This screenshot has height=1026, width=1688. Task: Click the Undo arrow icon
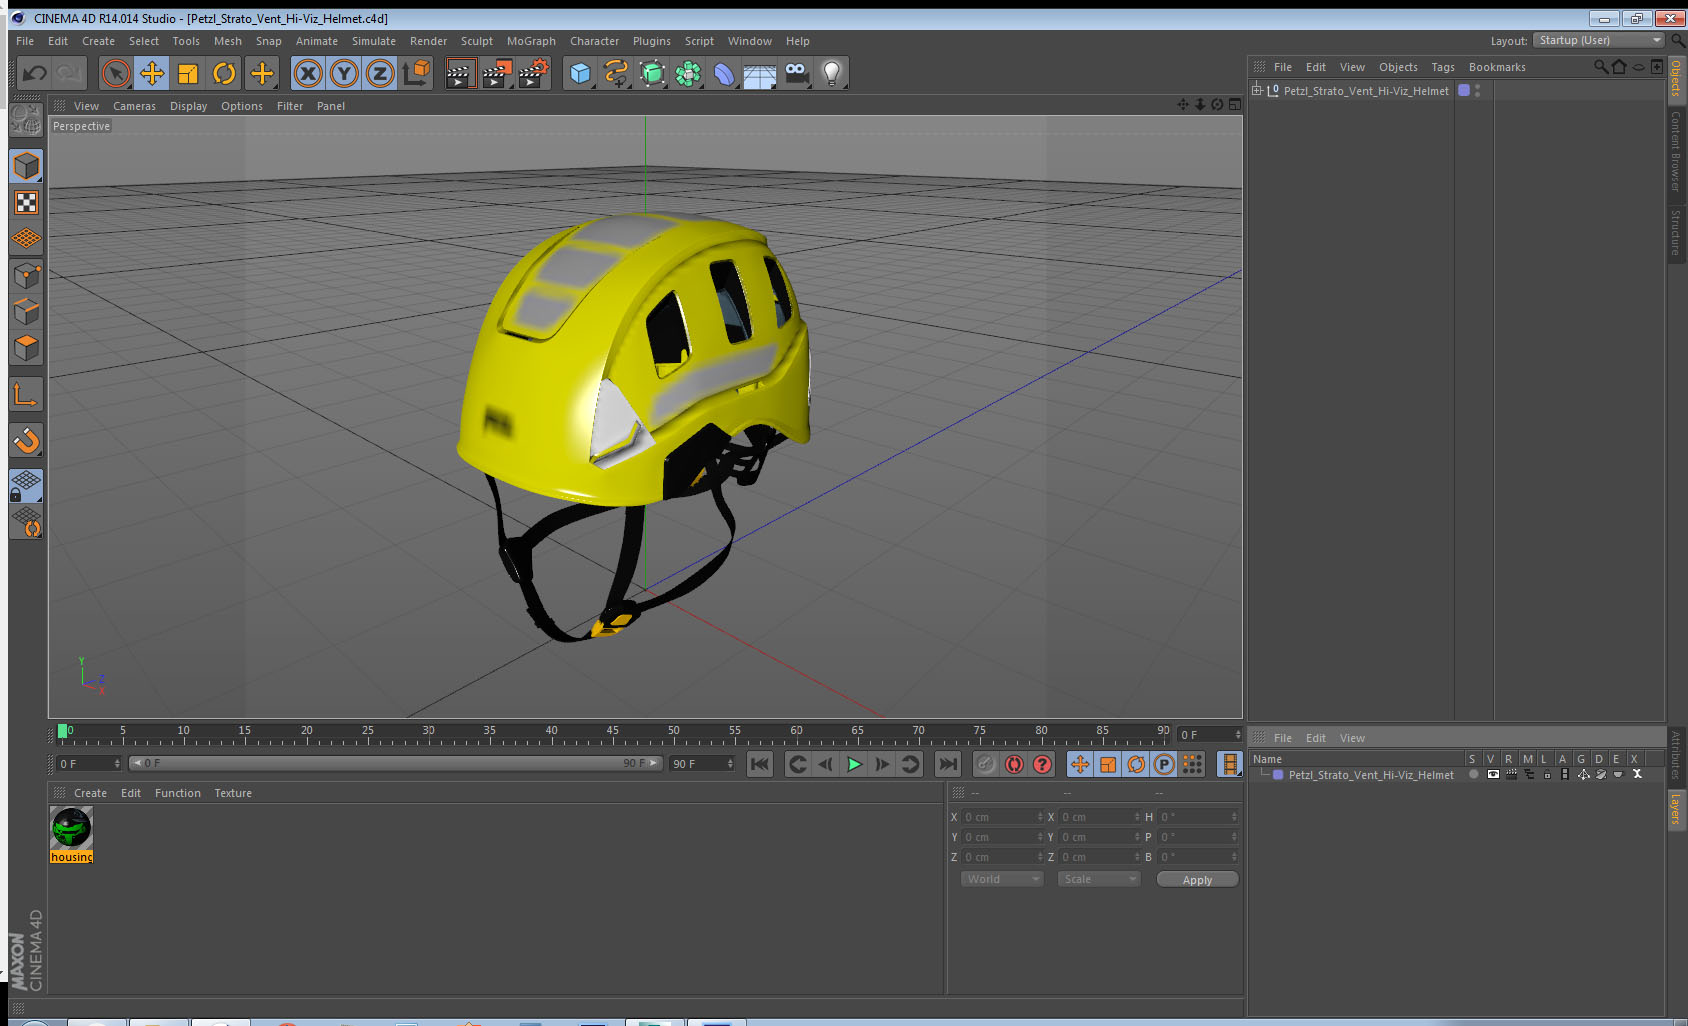point(35,73)
